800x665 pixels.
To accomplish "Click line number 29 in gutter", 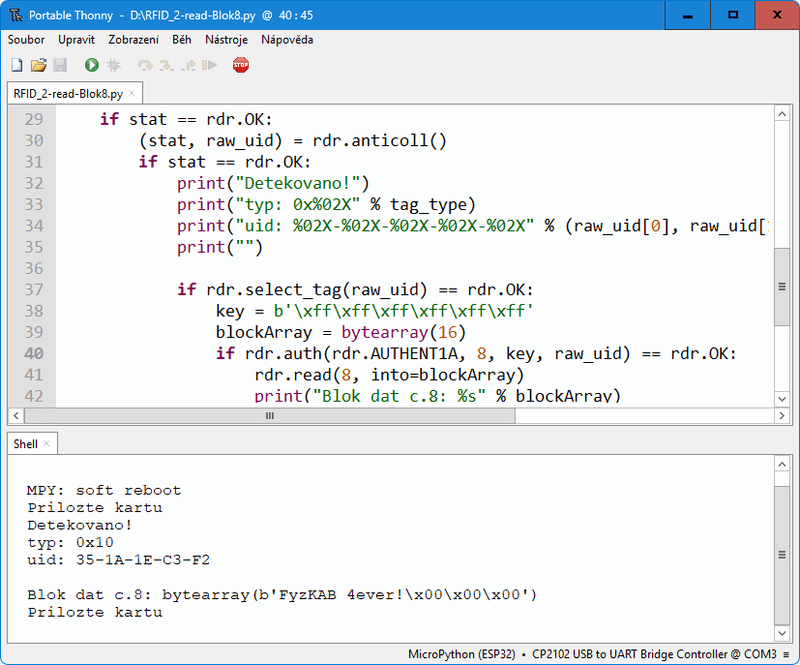I will [34, 119].
